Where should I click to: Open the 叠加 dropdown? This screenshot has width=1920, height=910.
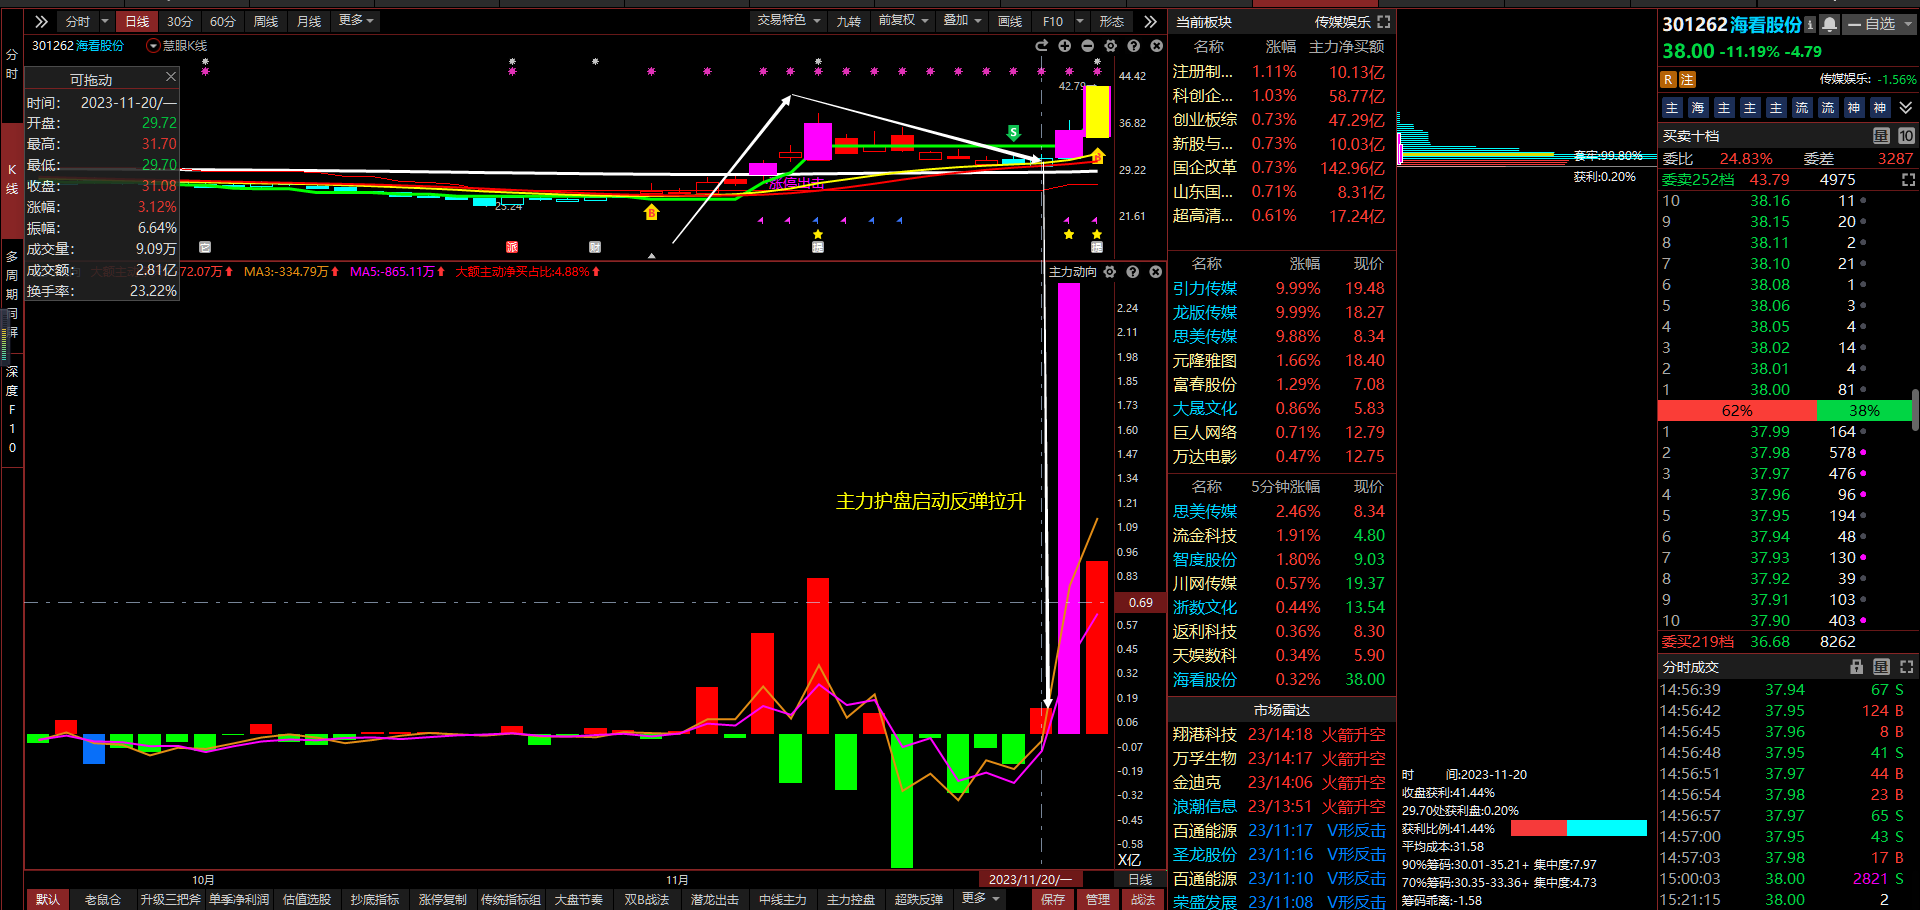(963, 21)
